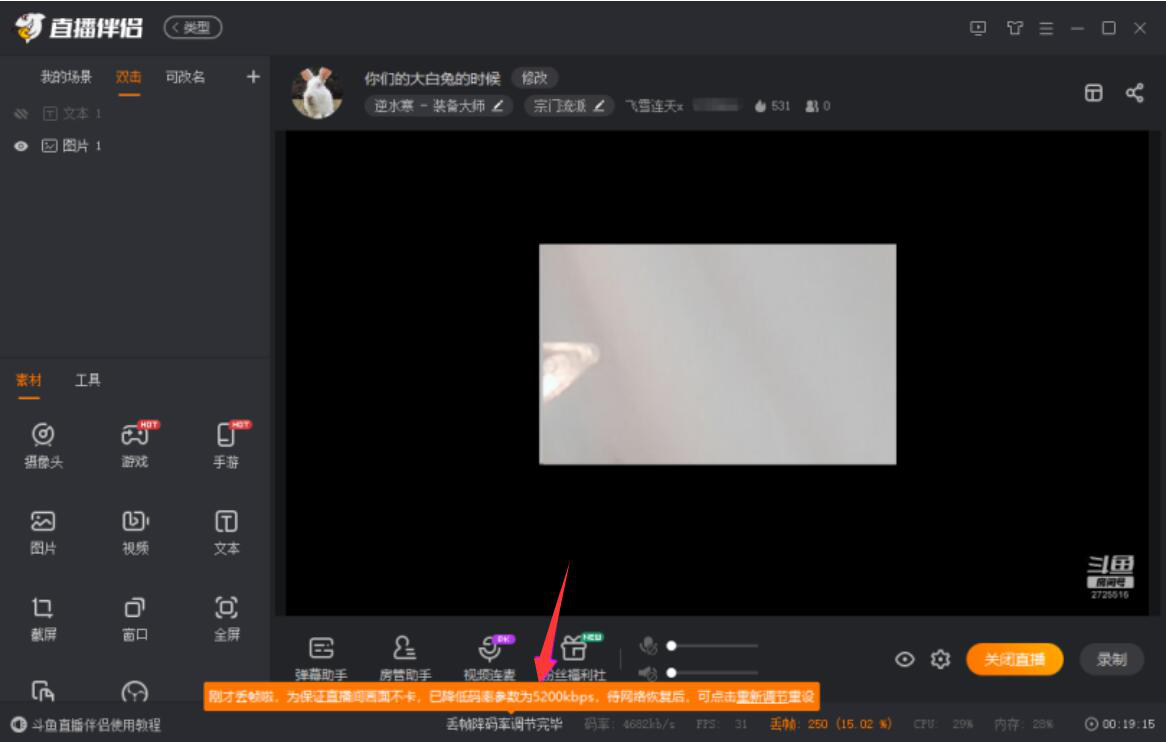Switch to 可改名 scene tab

pos(185,77)
